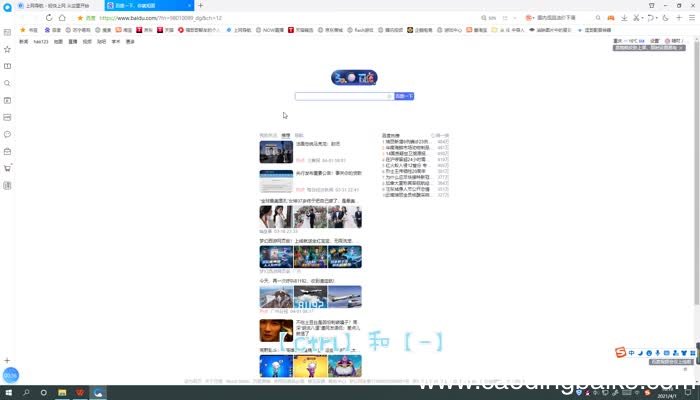Close the gray tooltip at the page's top right
The width and height of the screenshot is (700, 400).
click(681, 48)
